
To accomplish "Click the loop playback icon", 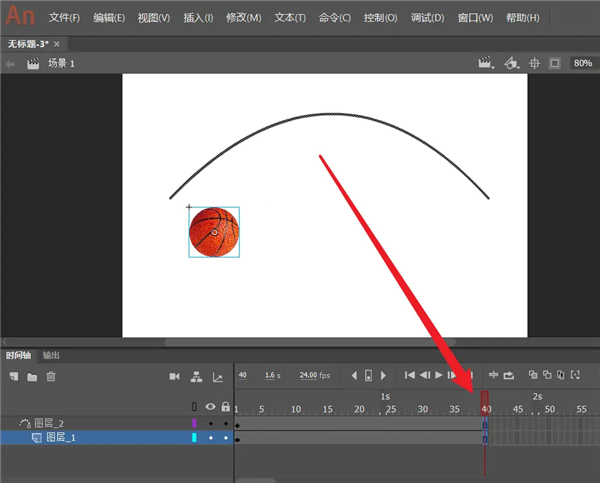I will [508, 375].
